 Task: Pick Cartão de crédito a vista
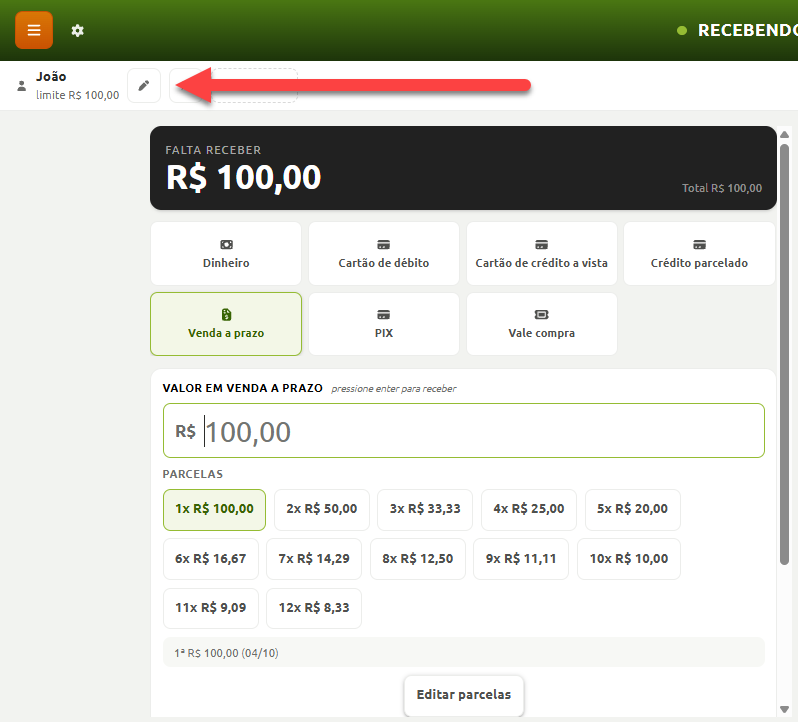coord(542,253)
